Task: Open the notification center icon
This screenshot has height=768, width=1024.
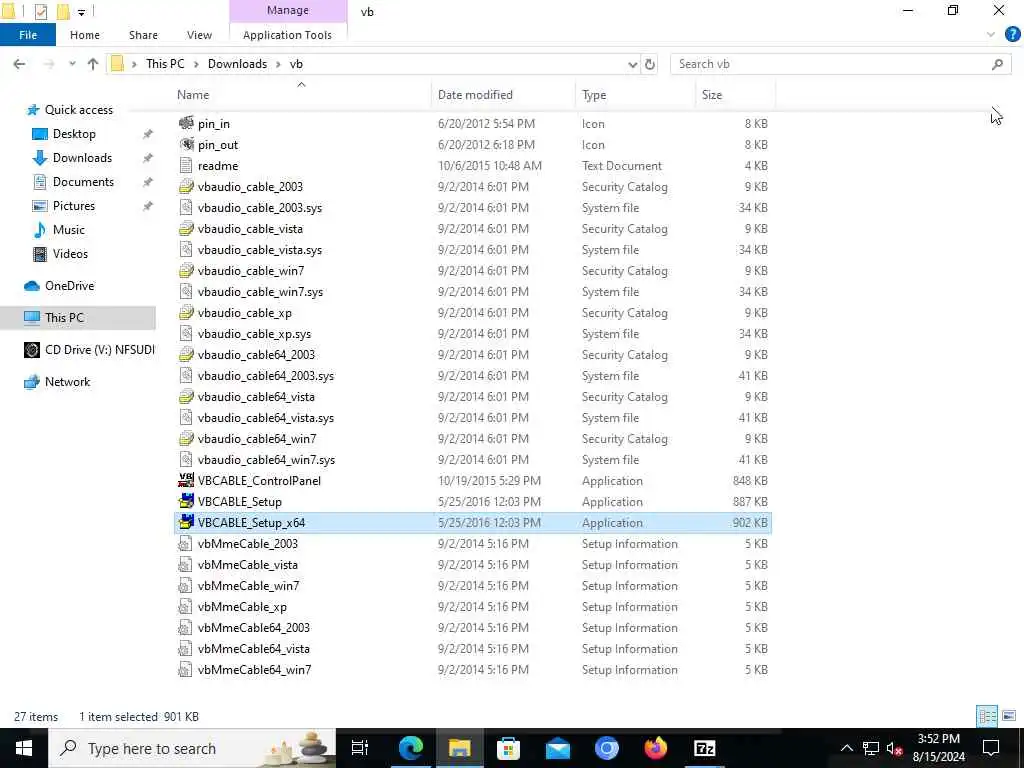Action: [x=991, y=748]
